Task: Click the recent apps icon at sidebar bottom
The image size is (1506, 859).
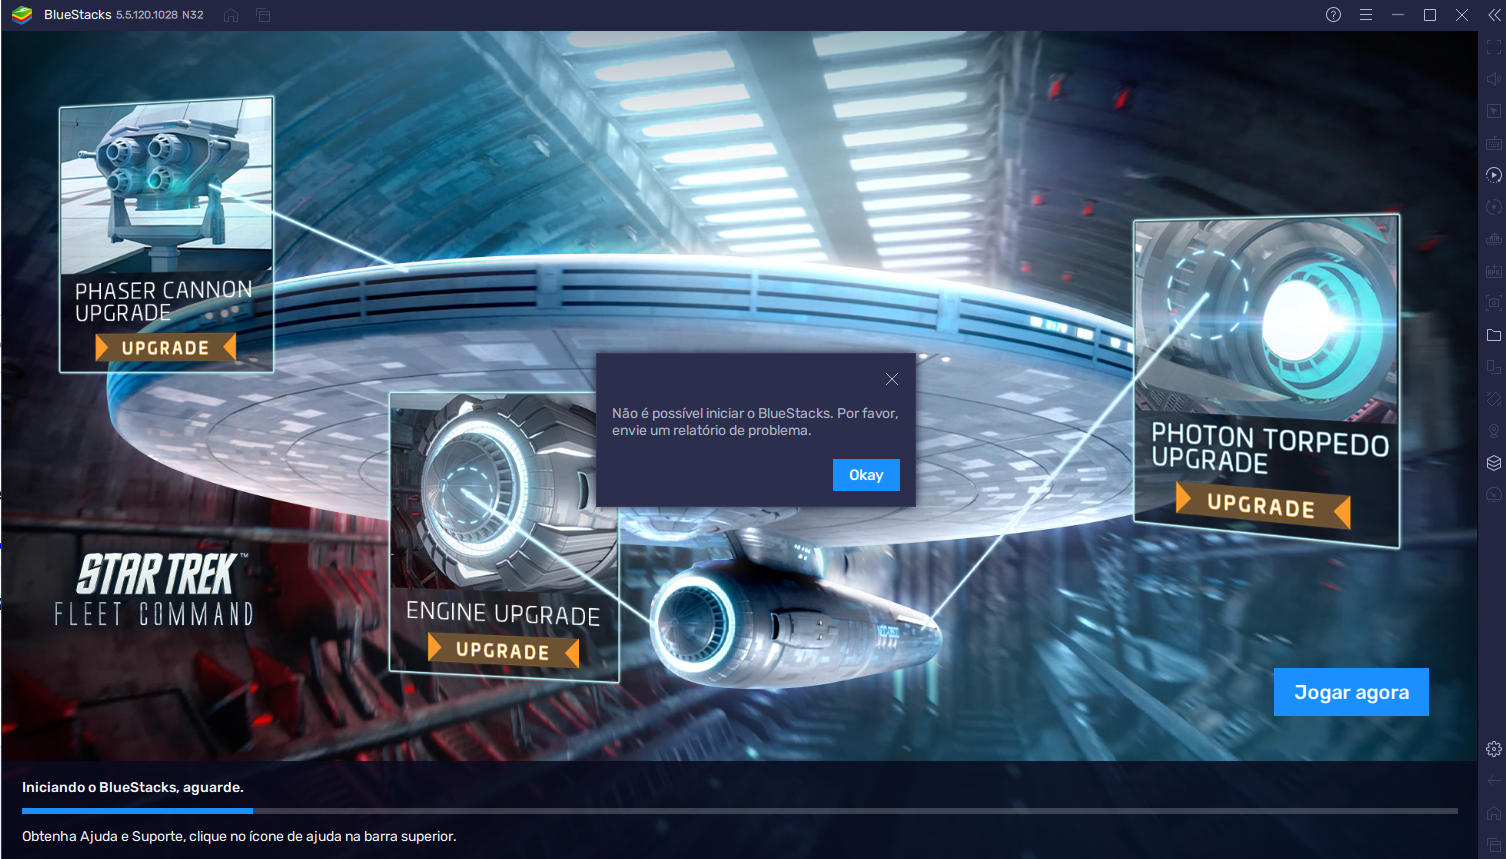Action: (x=1494, y=845)
